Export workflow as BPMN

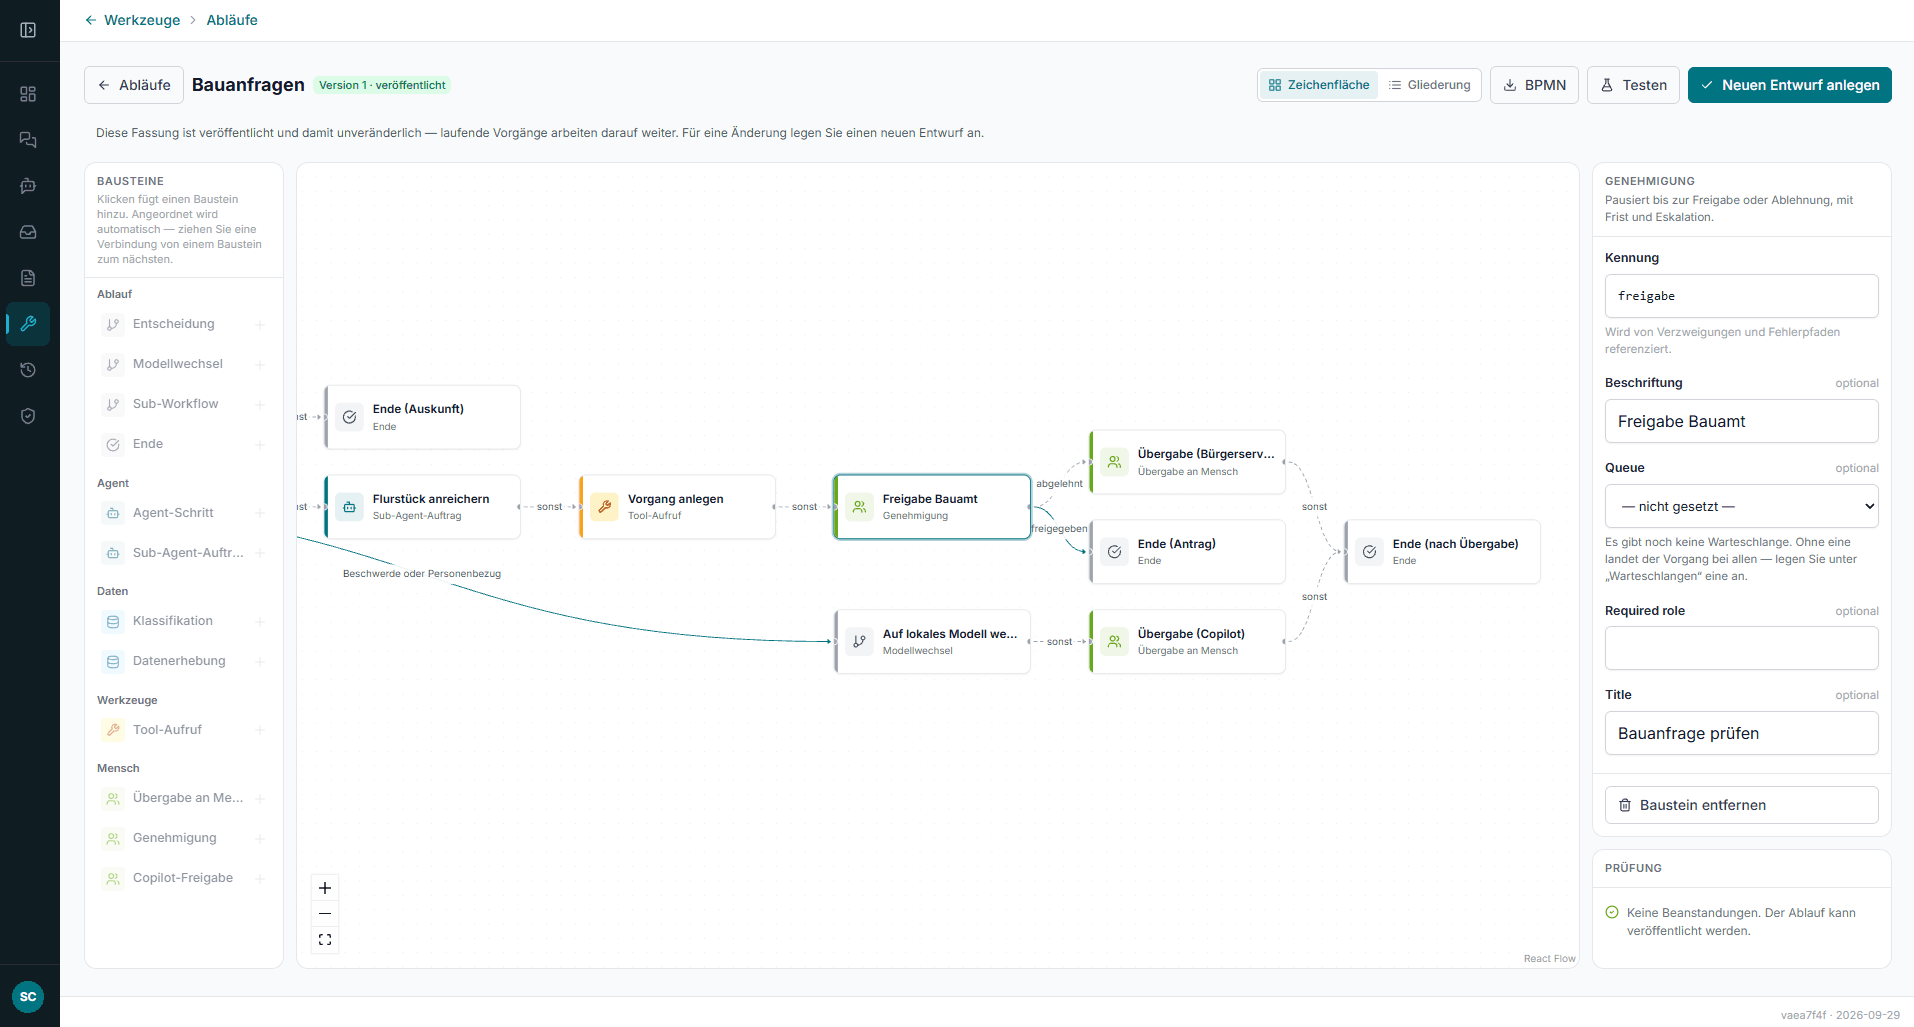(x=1534, y=85)
